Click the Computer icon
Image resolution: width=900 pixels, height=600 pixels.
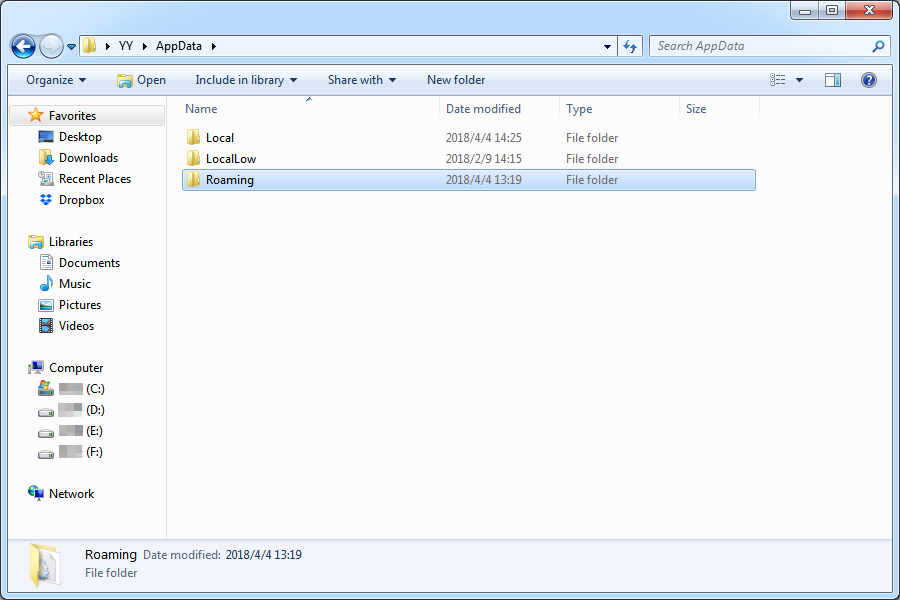(36, 367)
